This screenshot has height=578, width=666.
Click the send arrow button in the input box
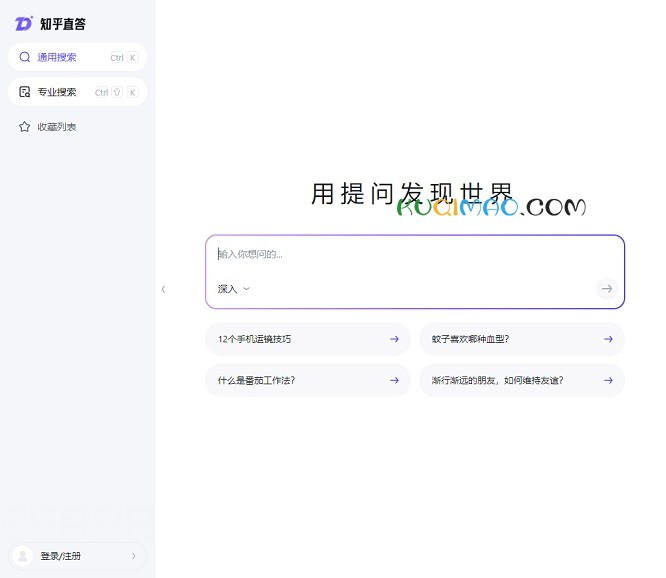click(x=607, y=289)
